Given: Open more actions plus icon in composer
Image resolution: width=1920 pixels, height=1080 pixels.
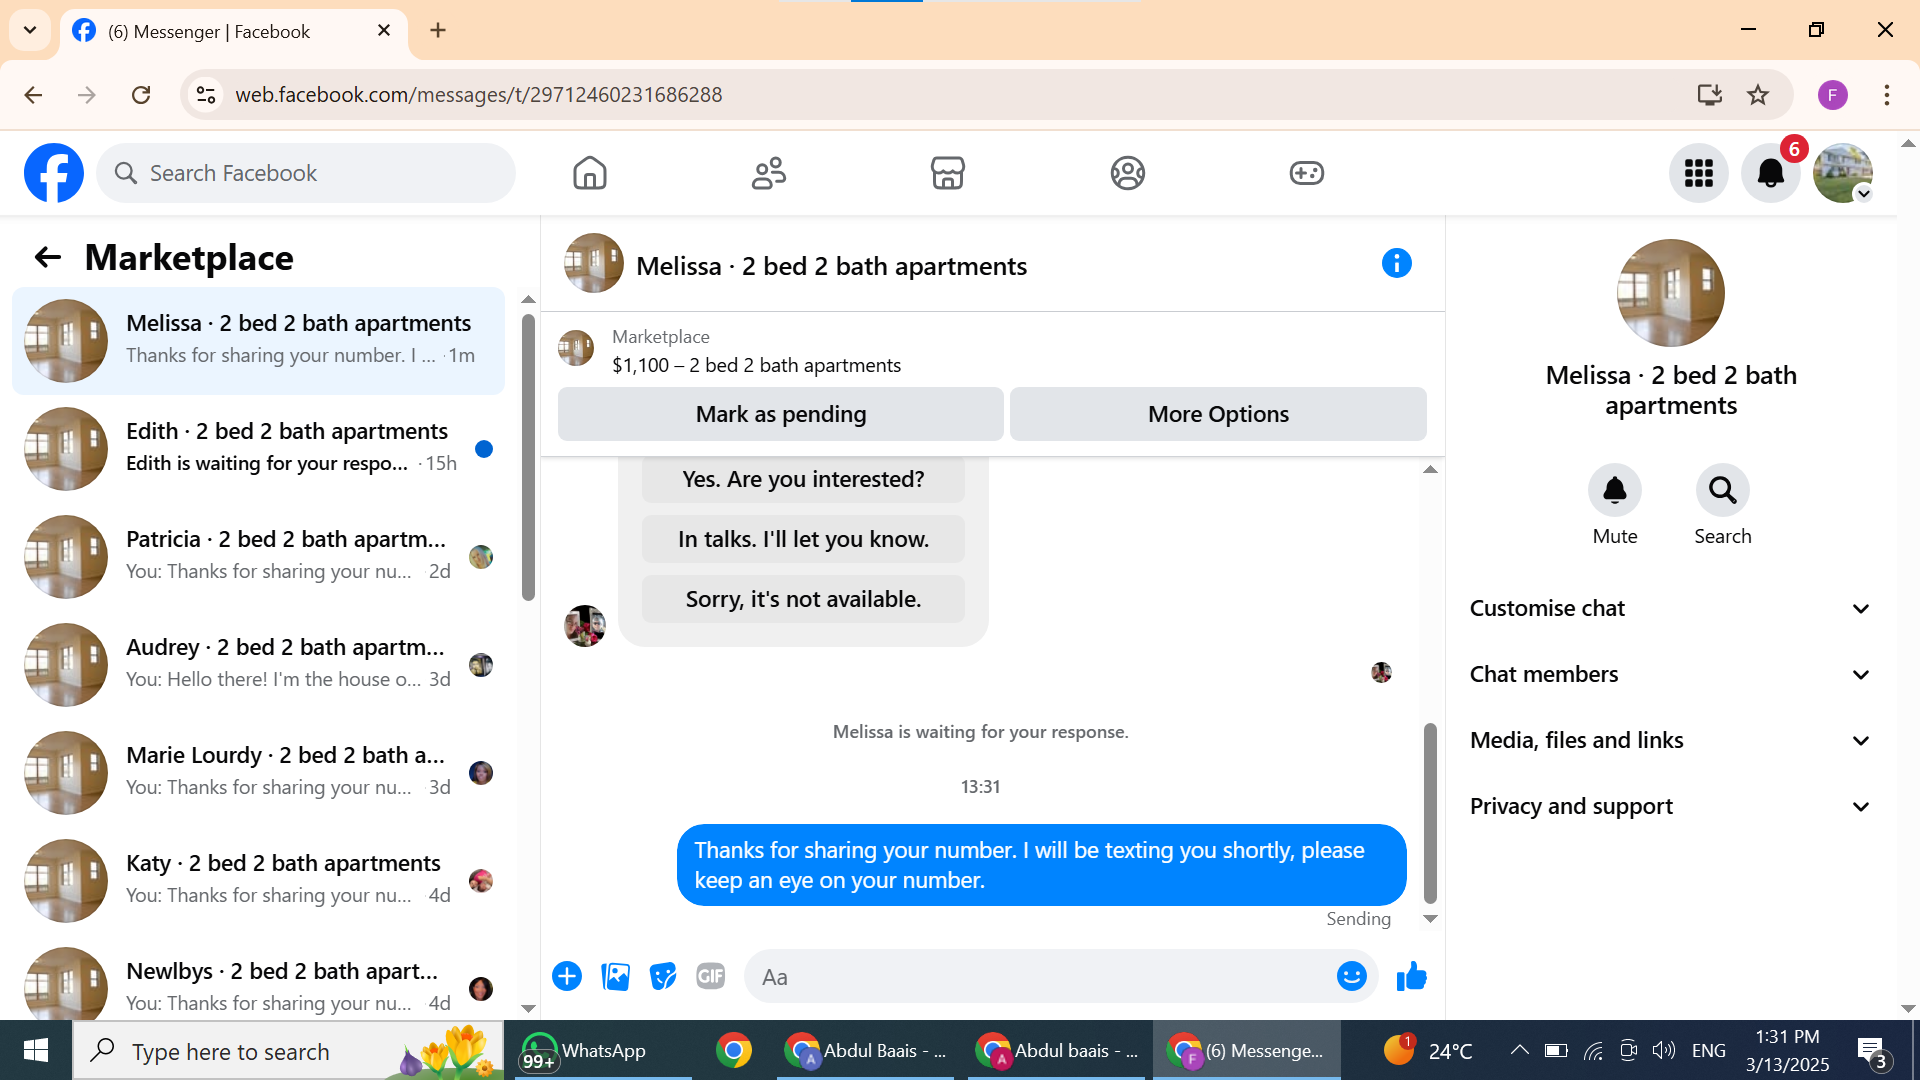Looking at the screenshot, I should pyautogui.click(x=567, y=976).
